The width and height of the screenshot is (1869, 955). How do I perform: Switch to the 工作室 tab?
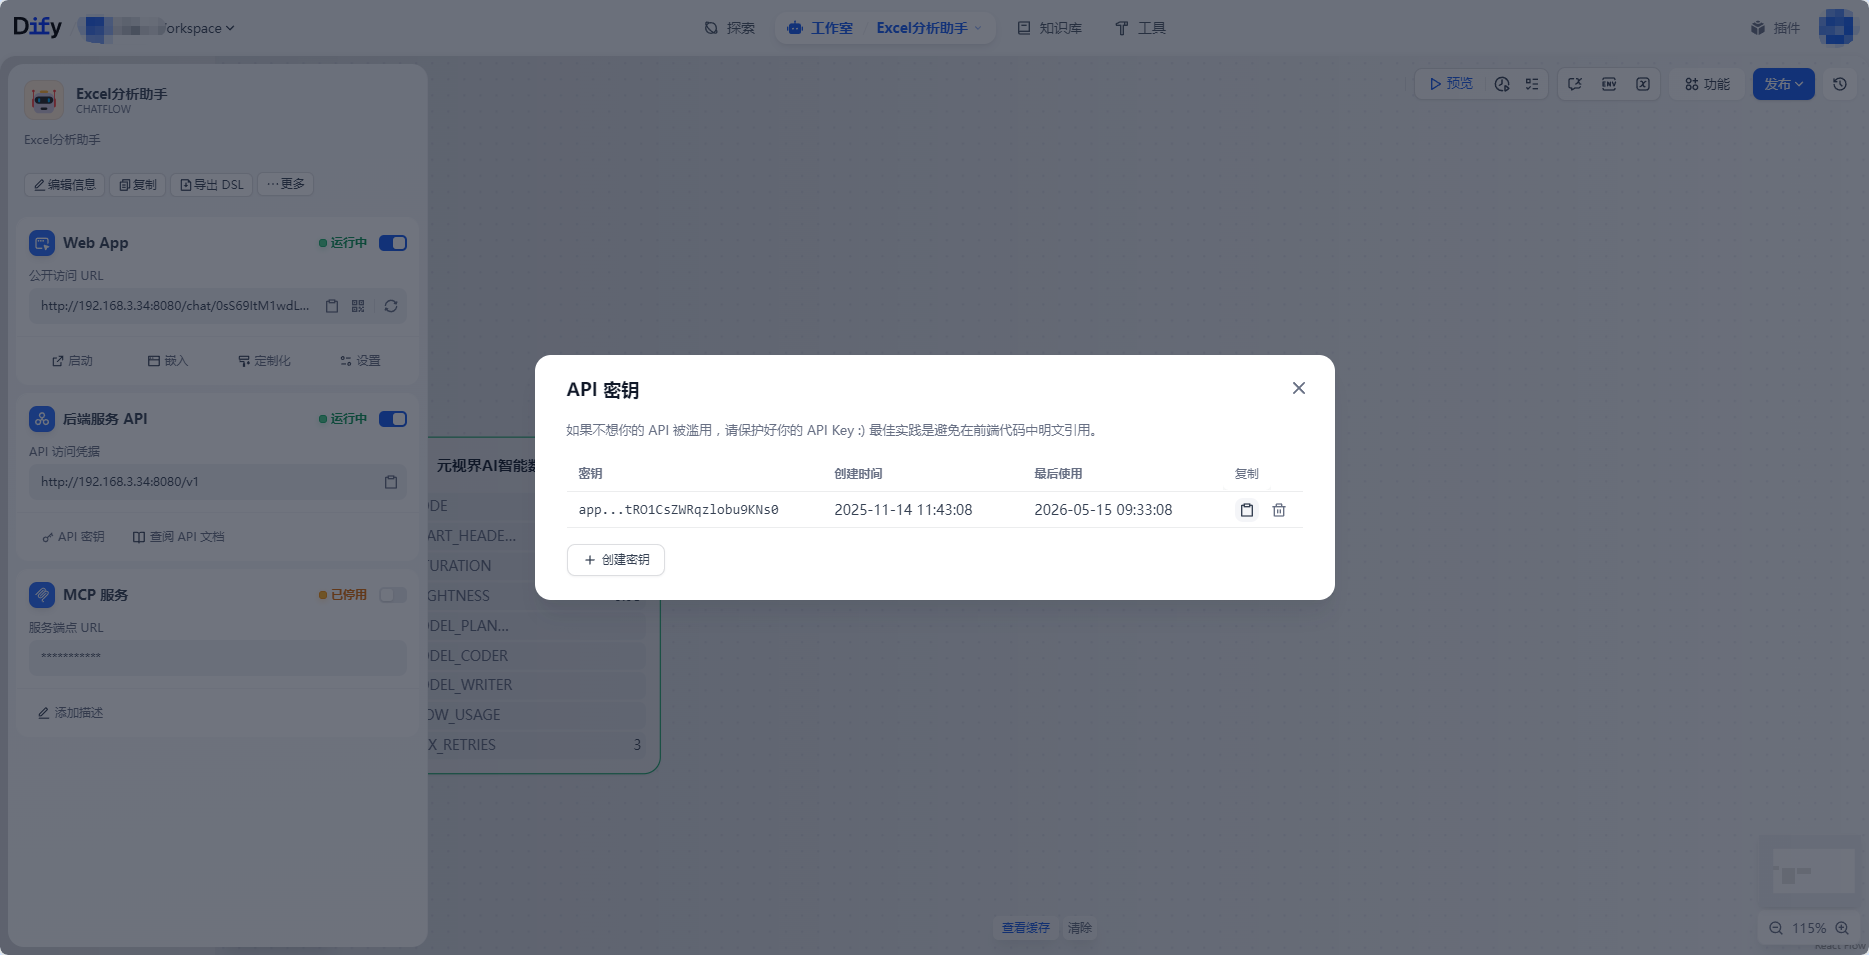pyautogui.click(x=820, y=28)
